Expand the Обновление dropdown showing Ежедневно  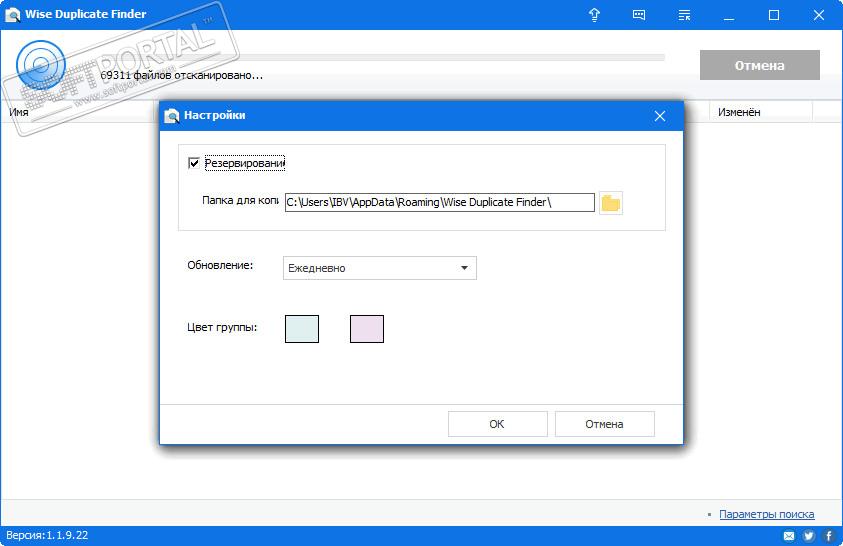click(x=380, y=268)
